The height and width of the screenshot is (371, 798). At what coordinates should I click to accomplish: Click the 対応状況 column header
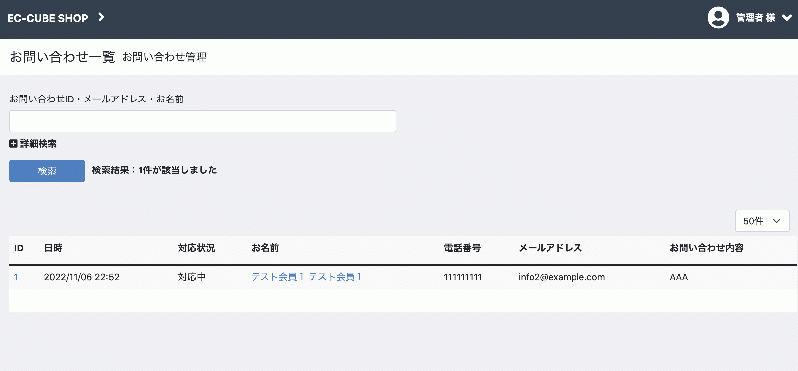tap(196, 248)
